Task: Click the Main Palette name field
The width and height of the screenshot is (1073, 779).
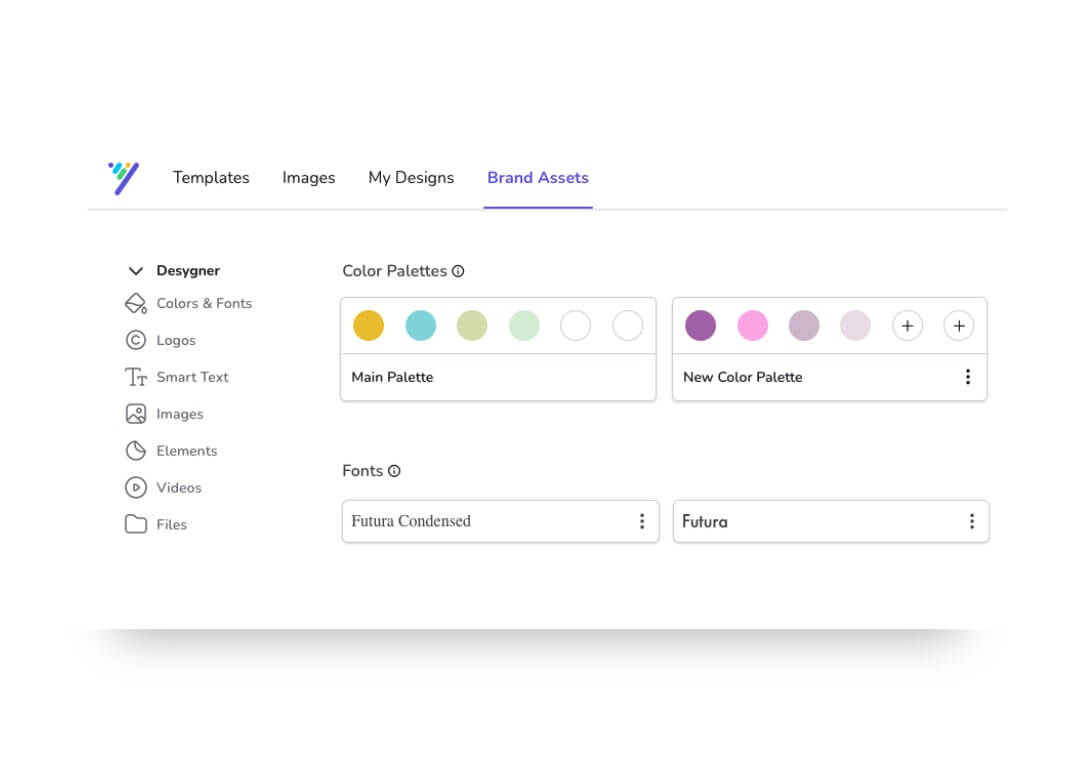Action: click(392, 377)
